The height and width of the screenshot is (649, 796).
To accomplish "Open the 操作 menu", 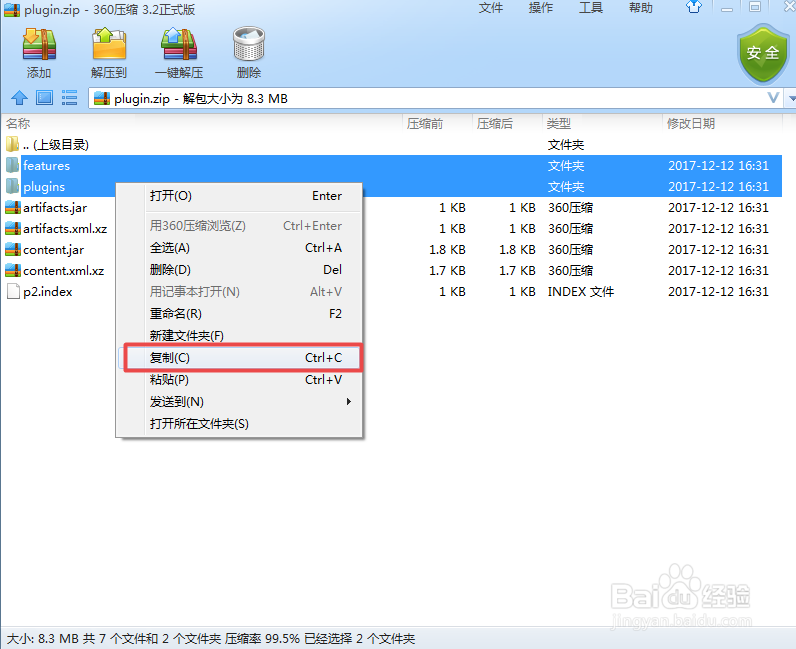I will click(540, 8).
